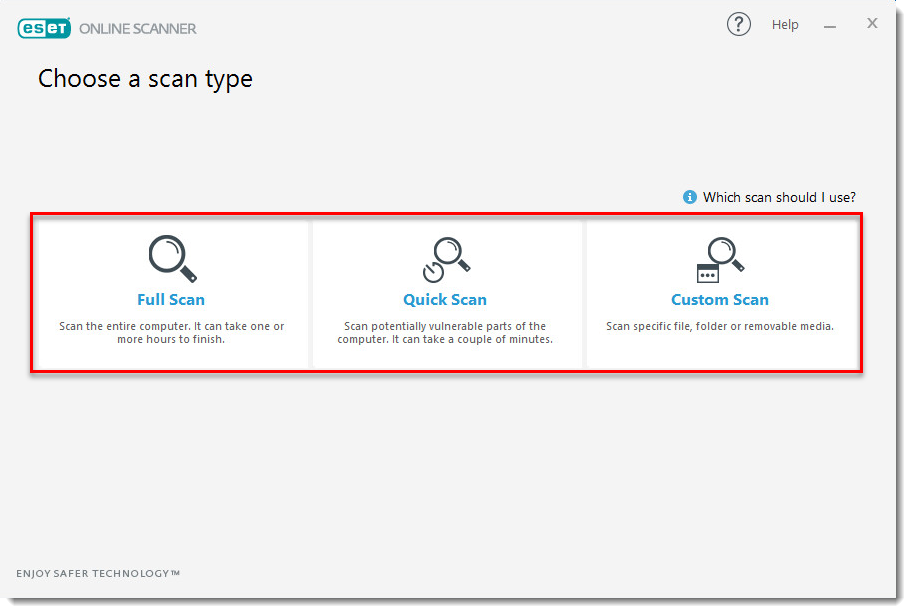Click the "ONLINE SCANNER" header text
Image resolution: width=911 pixels, height=613 pixels.
pyautogui.click(x=138, y=28)
